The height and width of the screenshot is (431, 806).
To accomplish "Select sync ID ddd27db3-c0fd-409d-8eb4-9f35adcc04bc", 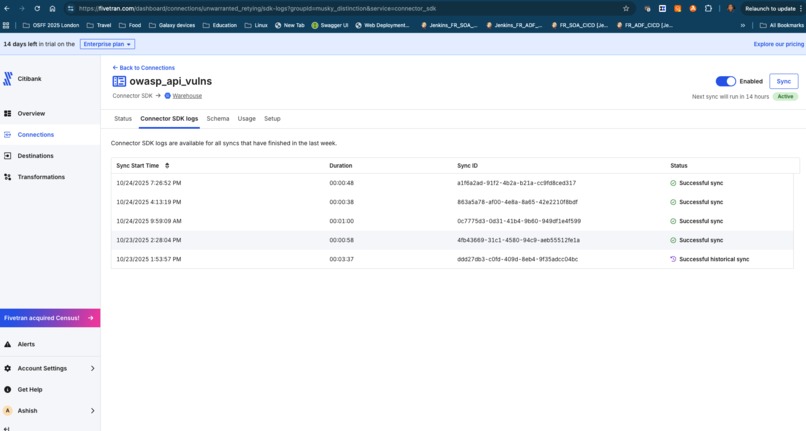I will tap(517, 259).
